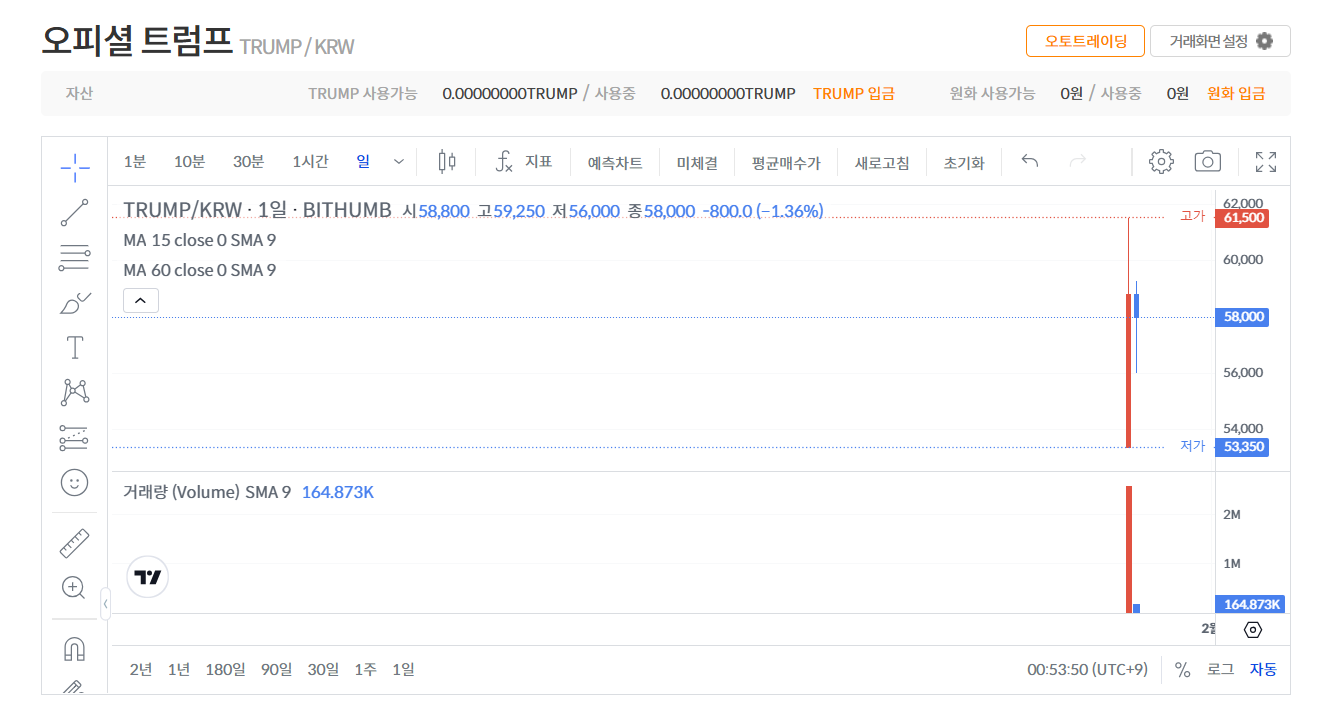Activate the zoom in tool
This screenshot has height=726, width=1330.
pos(75,588)
